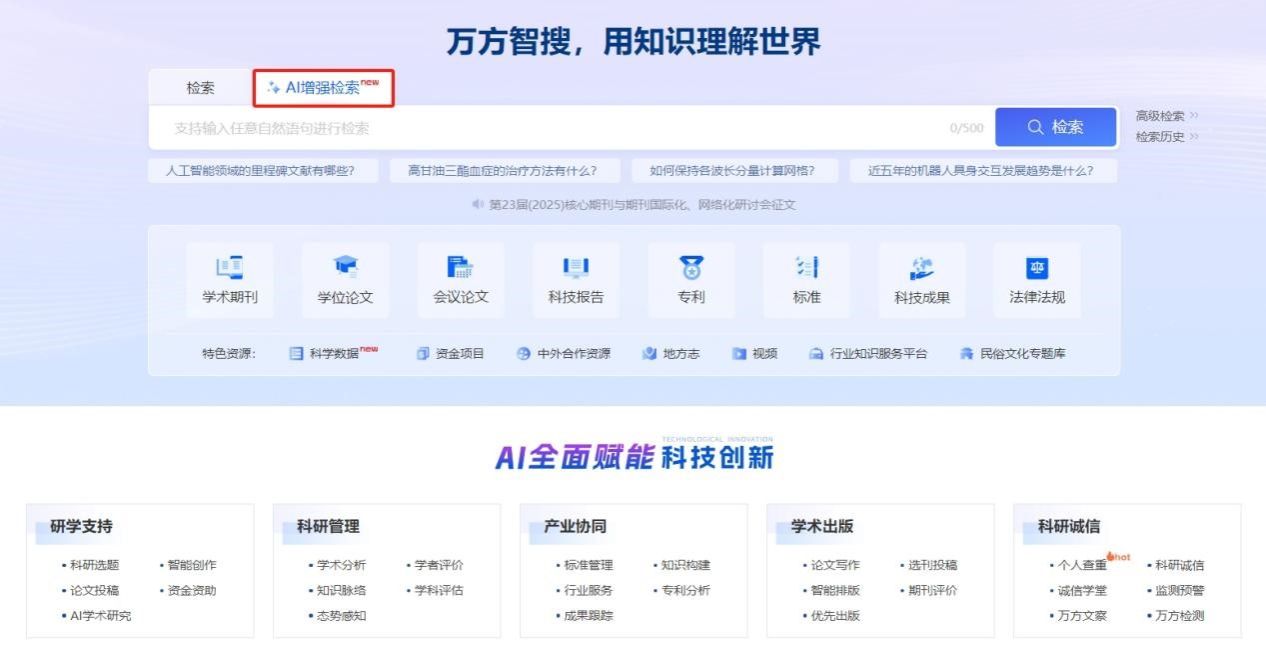The image size is (1266, 658).
Task: Pick suggestion 近五年的机器人具身交互发展趋势是什么?
Action: point(983,171)
